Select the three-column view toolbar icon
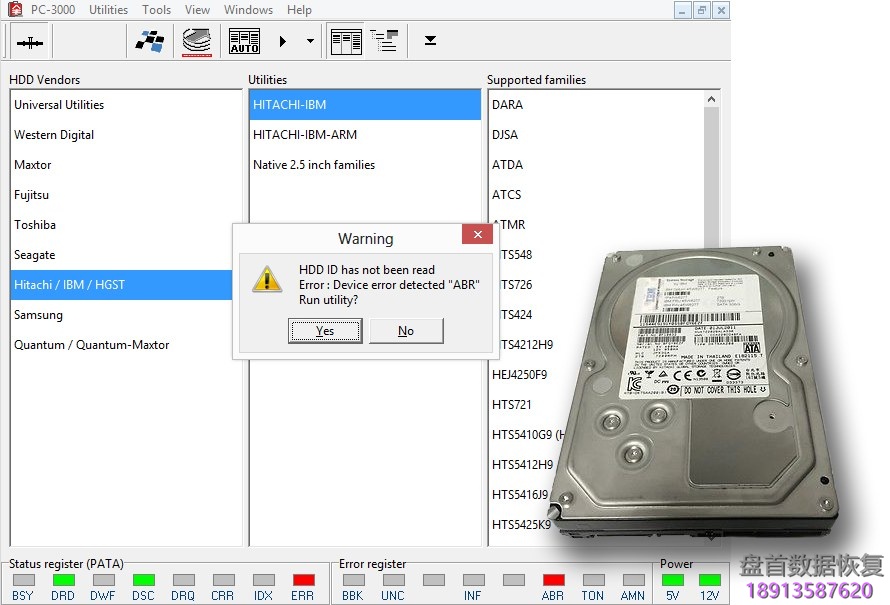Image resolution: width=890 pixels, height=605 pixels. (x=346, y=42)
